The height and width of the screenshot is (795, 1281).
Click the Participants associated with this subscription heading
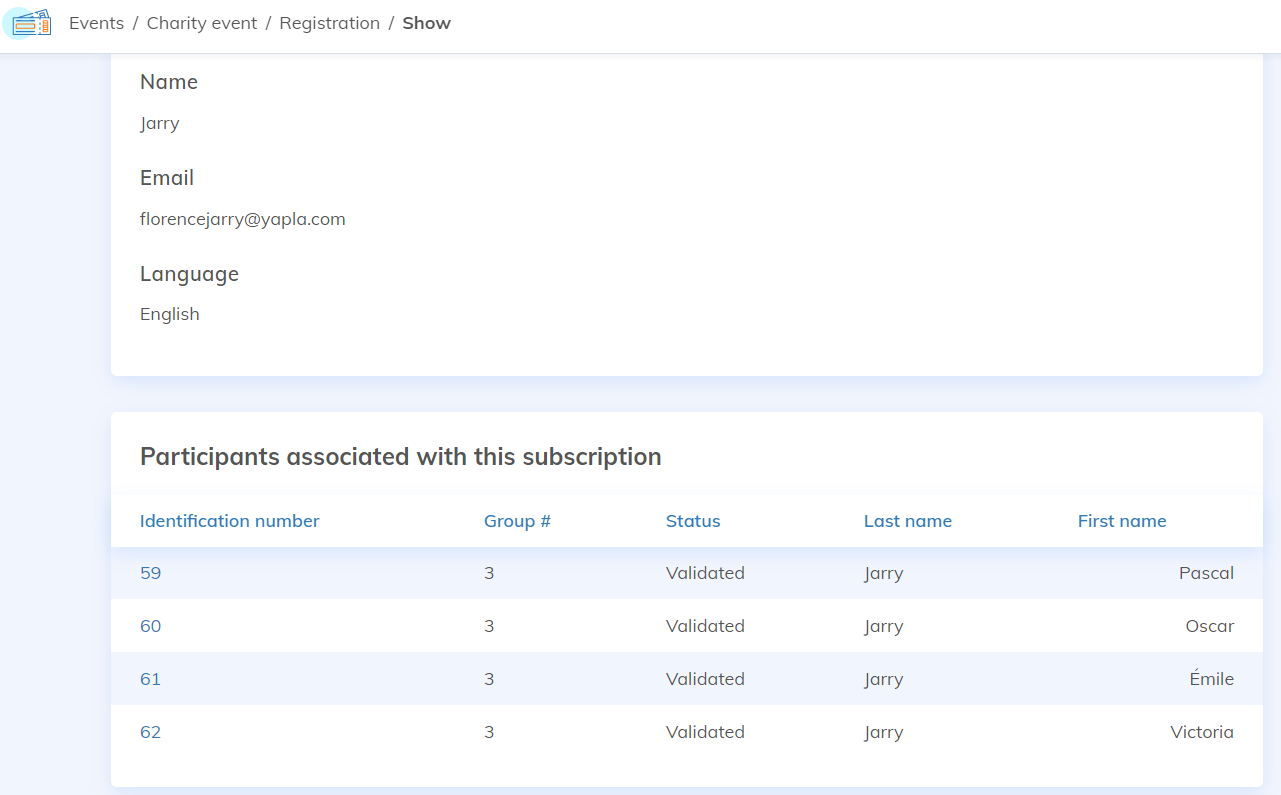click(x=400, y=457)
